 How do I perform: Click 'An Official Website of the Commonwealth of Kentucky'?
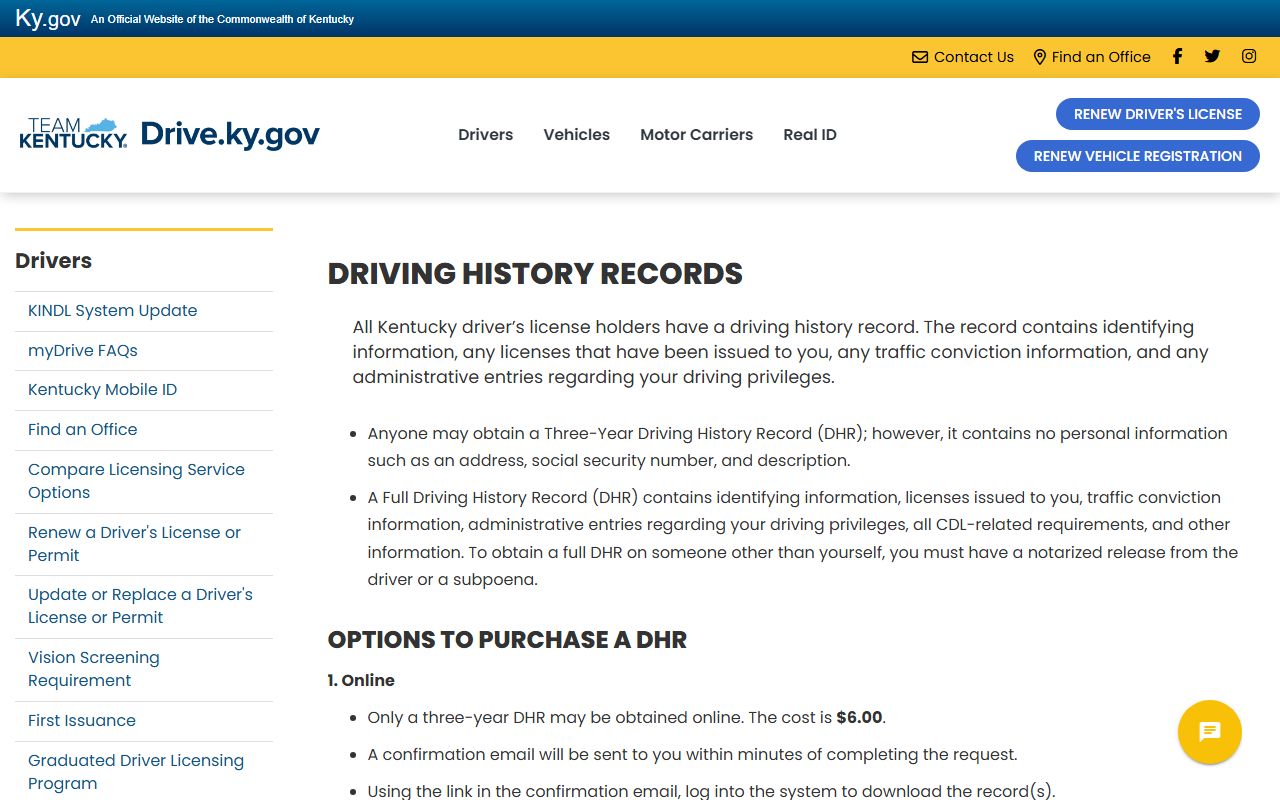tap(222, 19)
